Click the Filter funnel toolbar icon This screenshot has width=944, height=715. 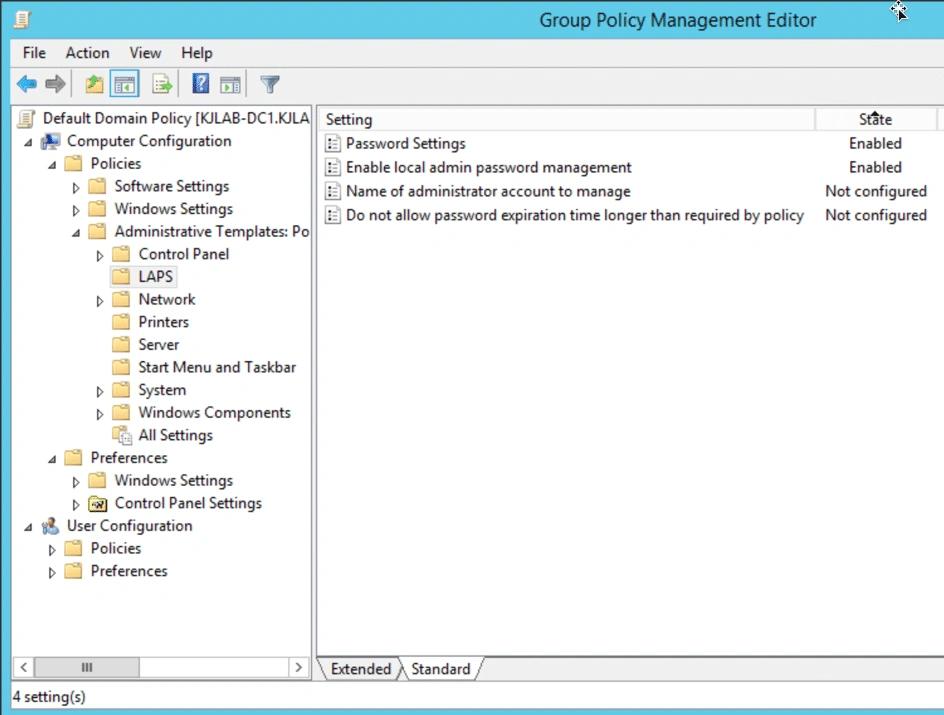click(270, 84)
